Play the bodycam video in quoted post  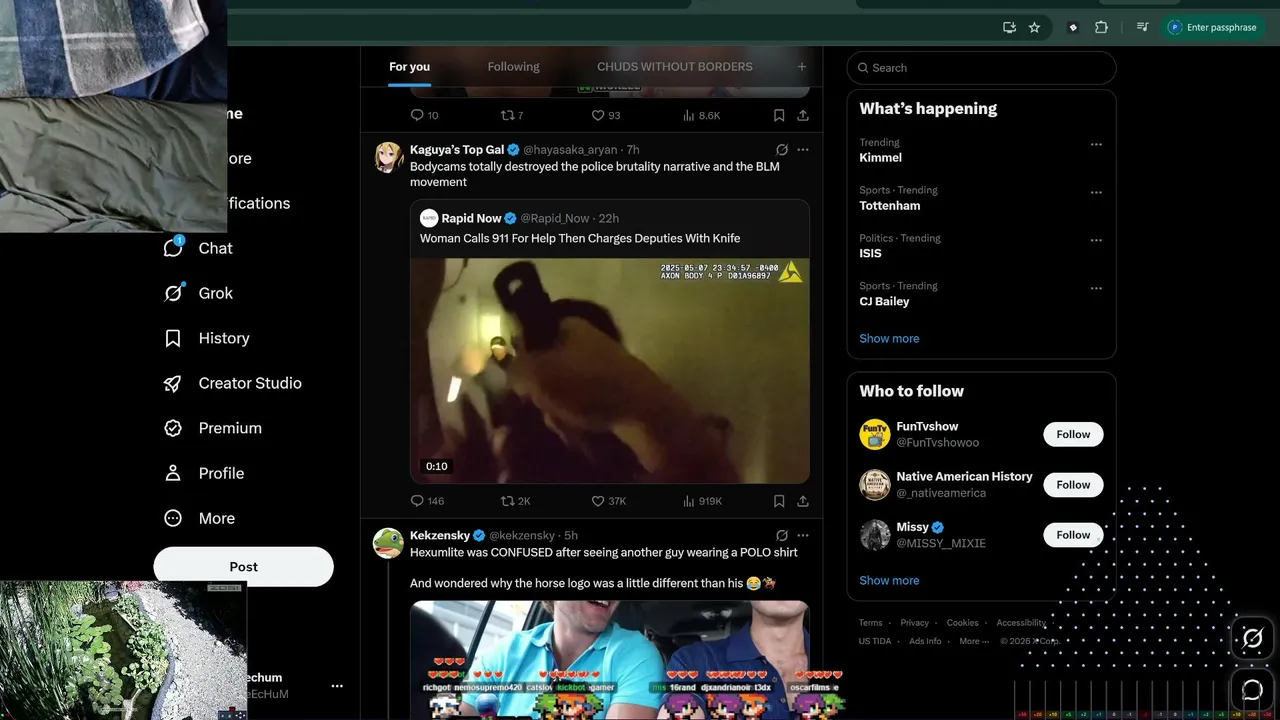tap(610, 371)
